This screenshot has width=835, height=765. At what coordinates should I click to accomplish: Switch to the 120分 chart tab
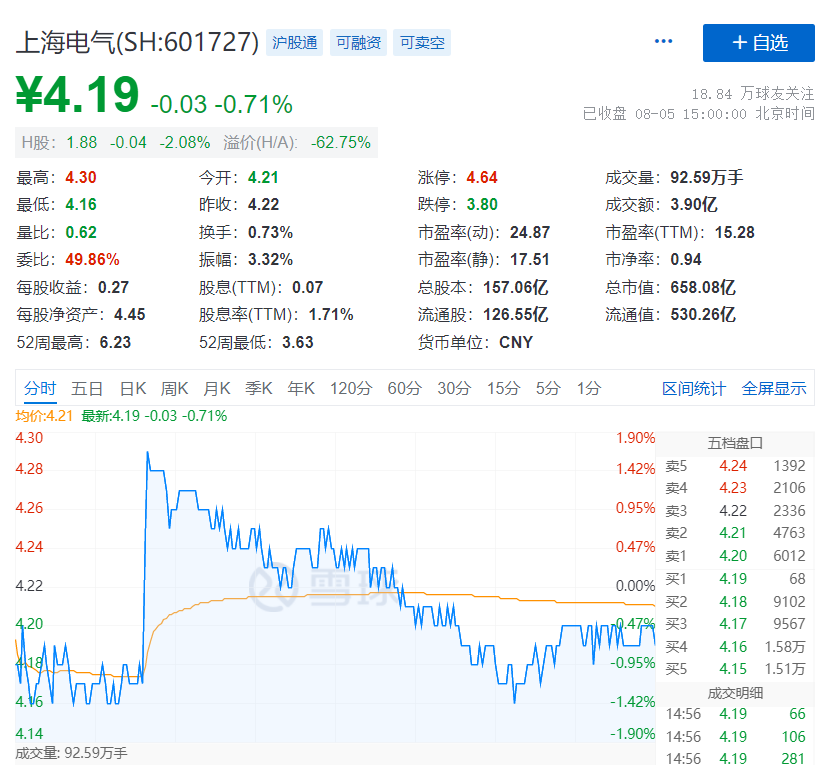(350, 389)
